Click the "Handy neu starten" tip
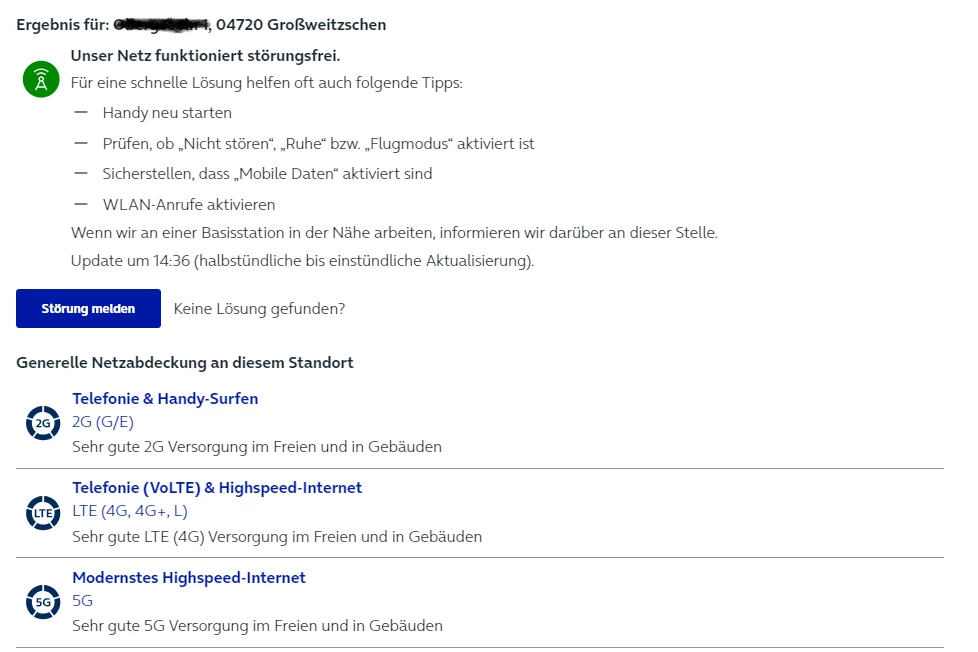Screen dimensions: 978x652 [x=167, y=113]
